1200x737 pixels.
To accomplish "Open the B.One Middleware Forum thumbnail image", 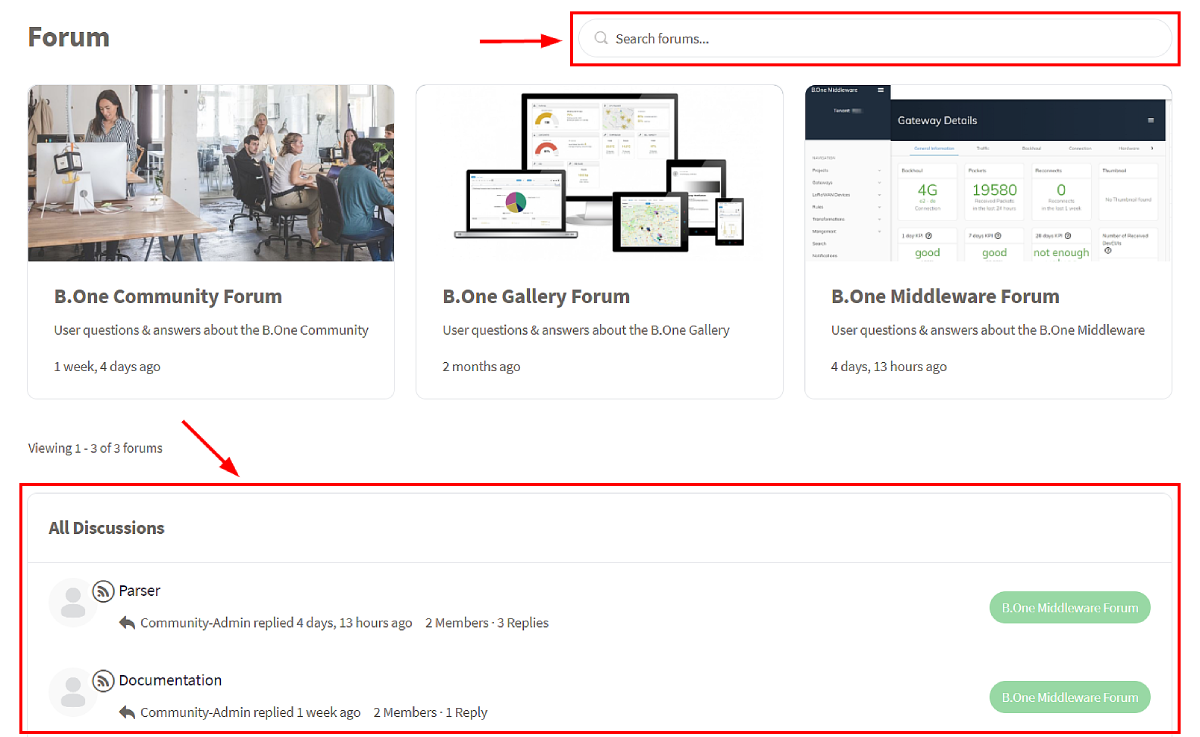I will click(x=988, y=173).
